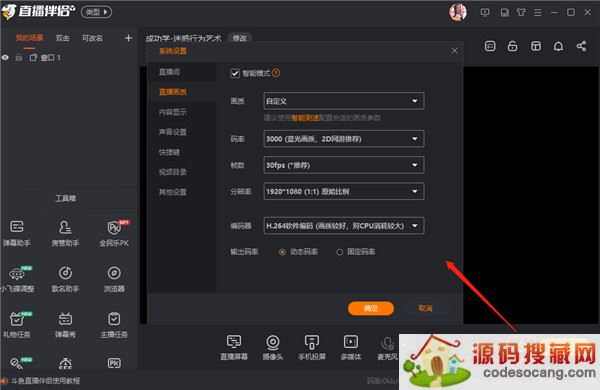
Task: Open the 弹幕助手 tool
Action: (x=16, y=233)
